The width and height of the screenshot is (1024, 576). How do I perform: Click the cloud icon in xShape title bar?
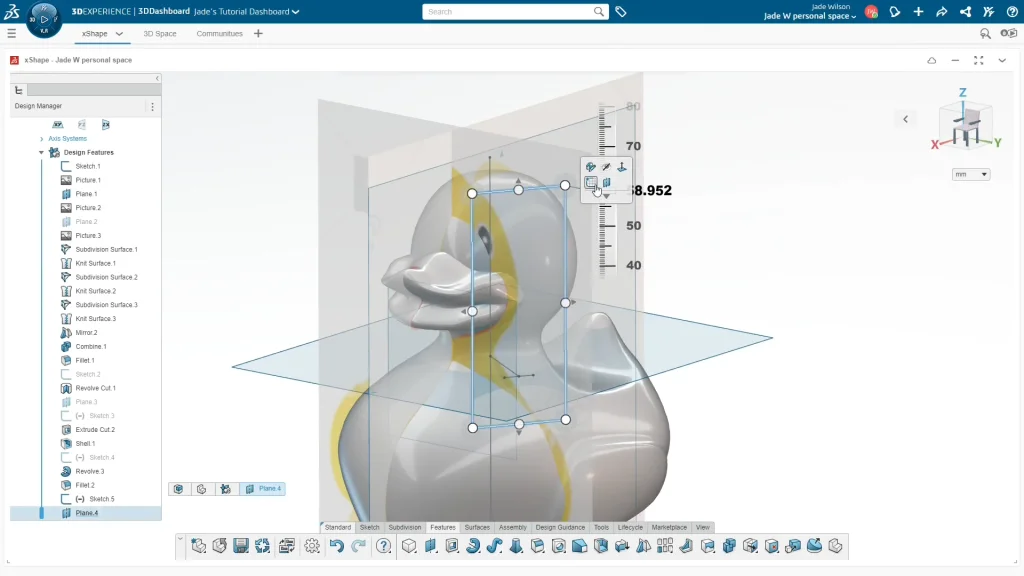click(x=932, y=60)
